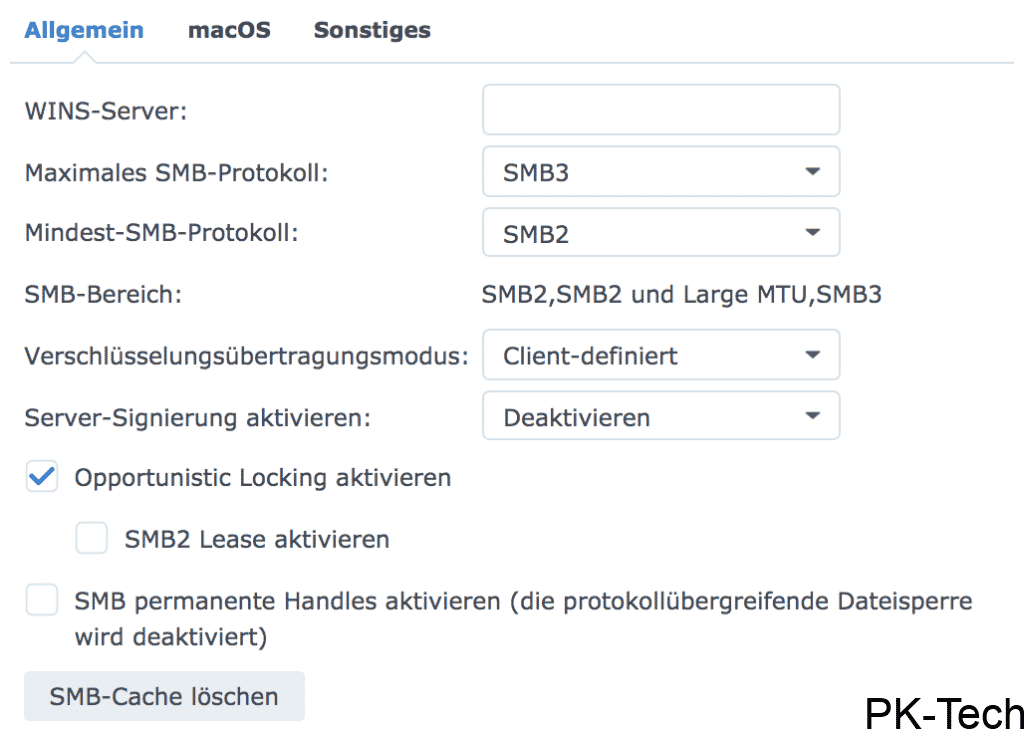This screenshot has width=1024, height=729.
Task: Enable the SMB2 Lease aktivieren checkbox
Action: [x=92, y=540]
